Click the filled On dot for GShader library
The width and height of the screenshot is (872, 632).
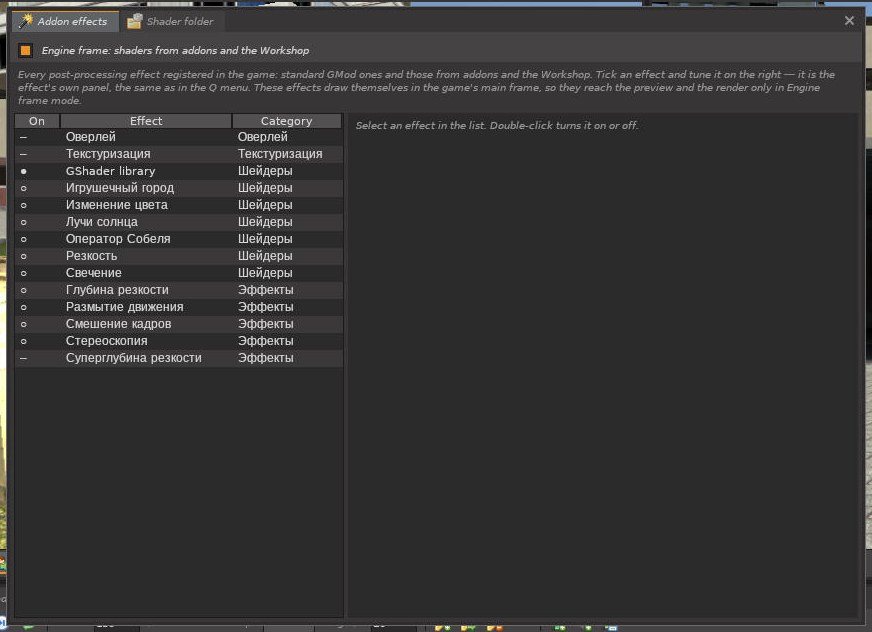[23, 171]
